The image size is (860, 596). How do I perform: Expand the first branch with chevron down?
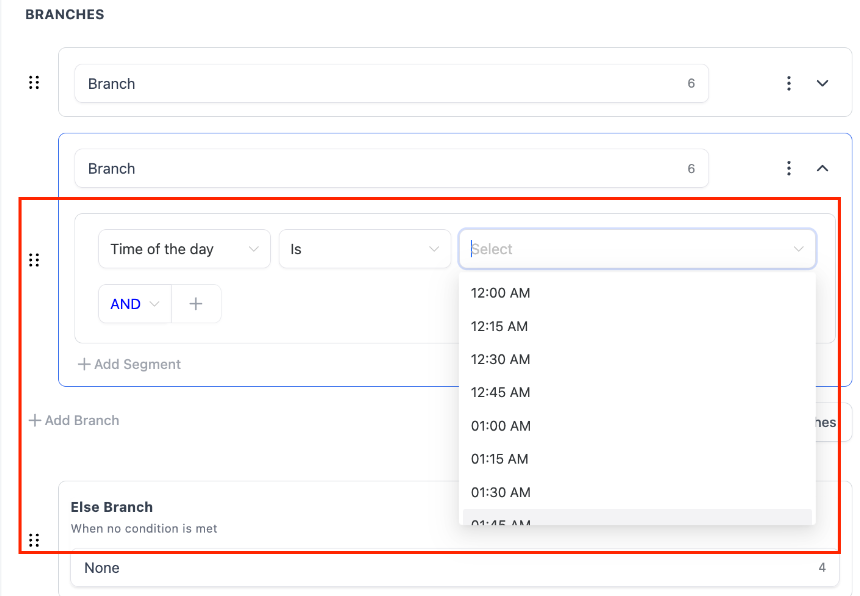823,83
